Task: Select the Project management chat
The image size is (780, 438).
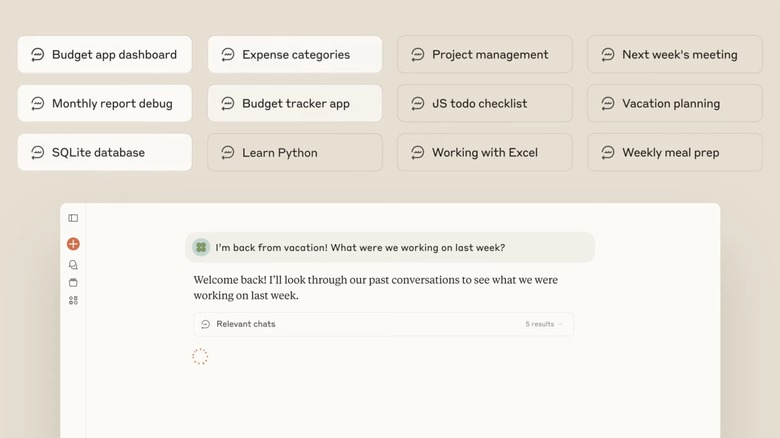Action: tap(484, 54)
